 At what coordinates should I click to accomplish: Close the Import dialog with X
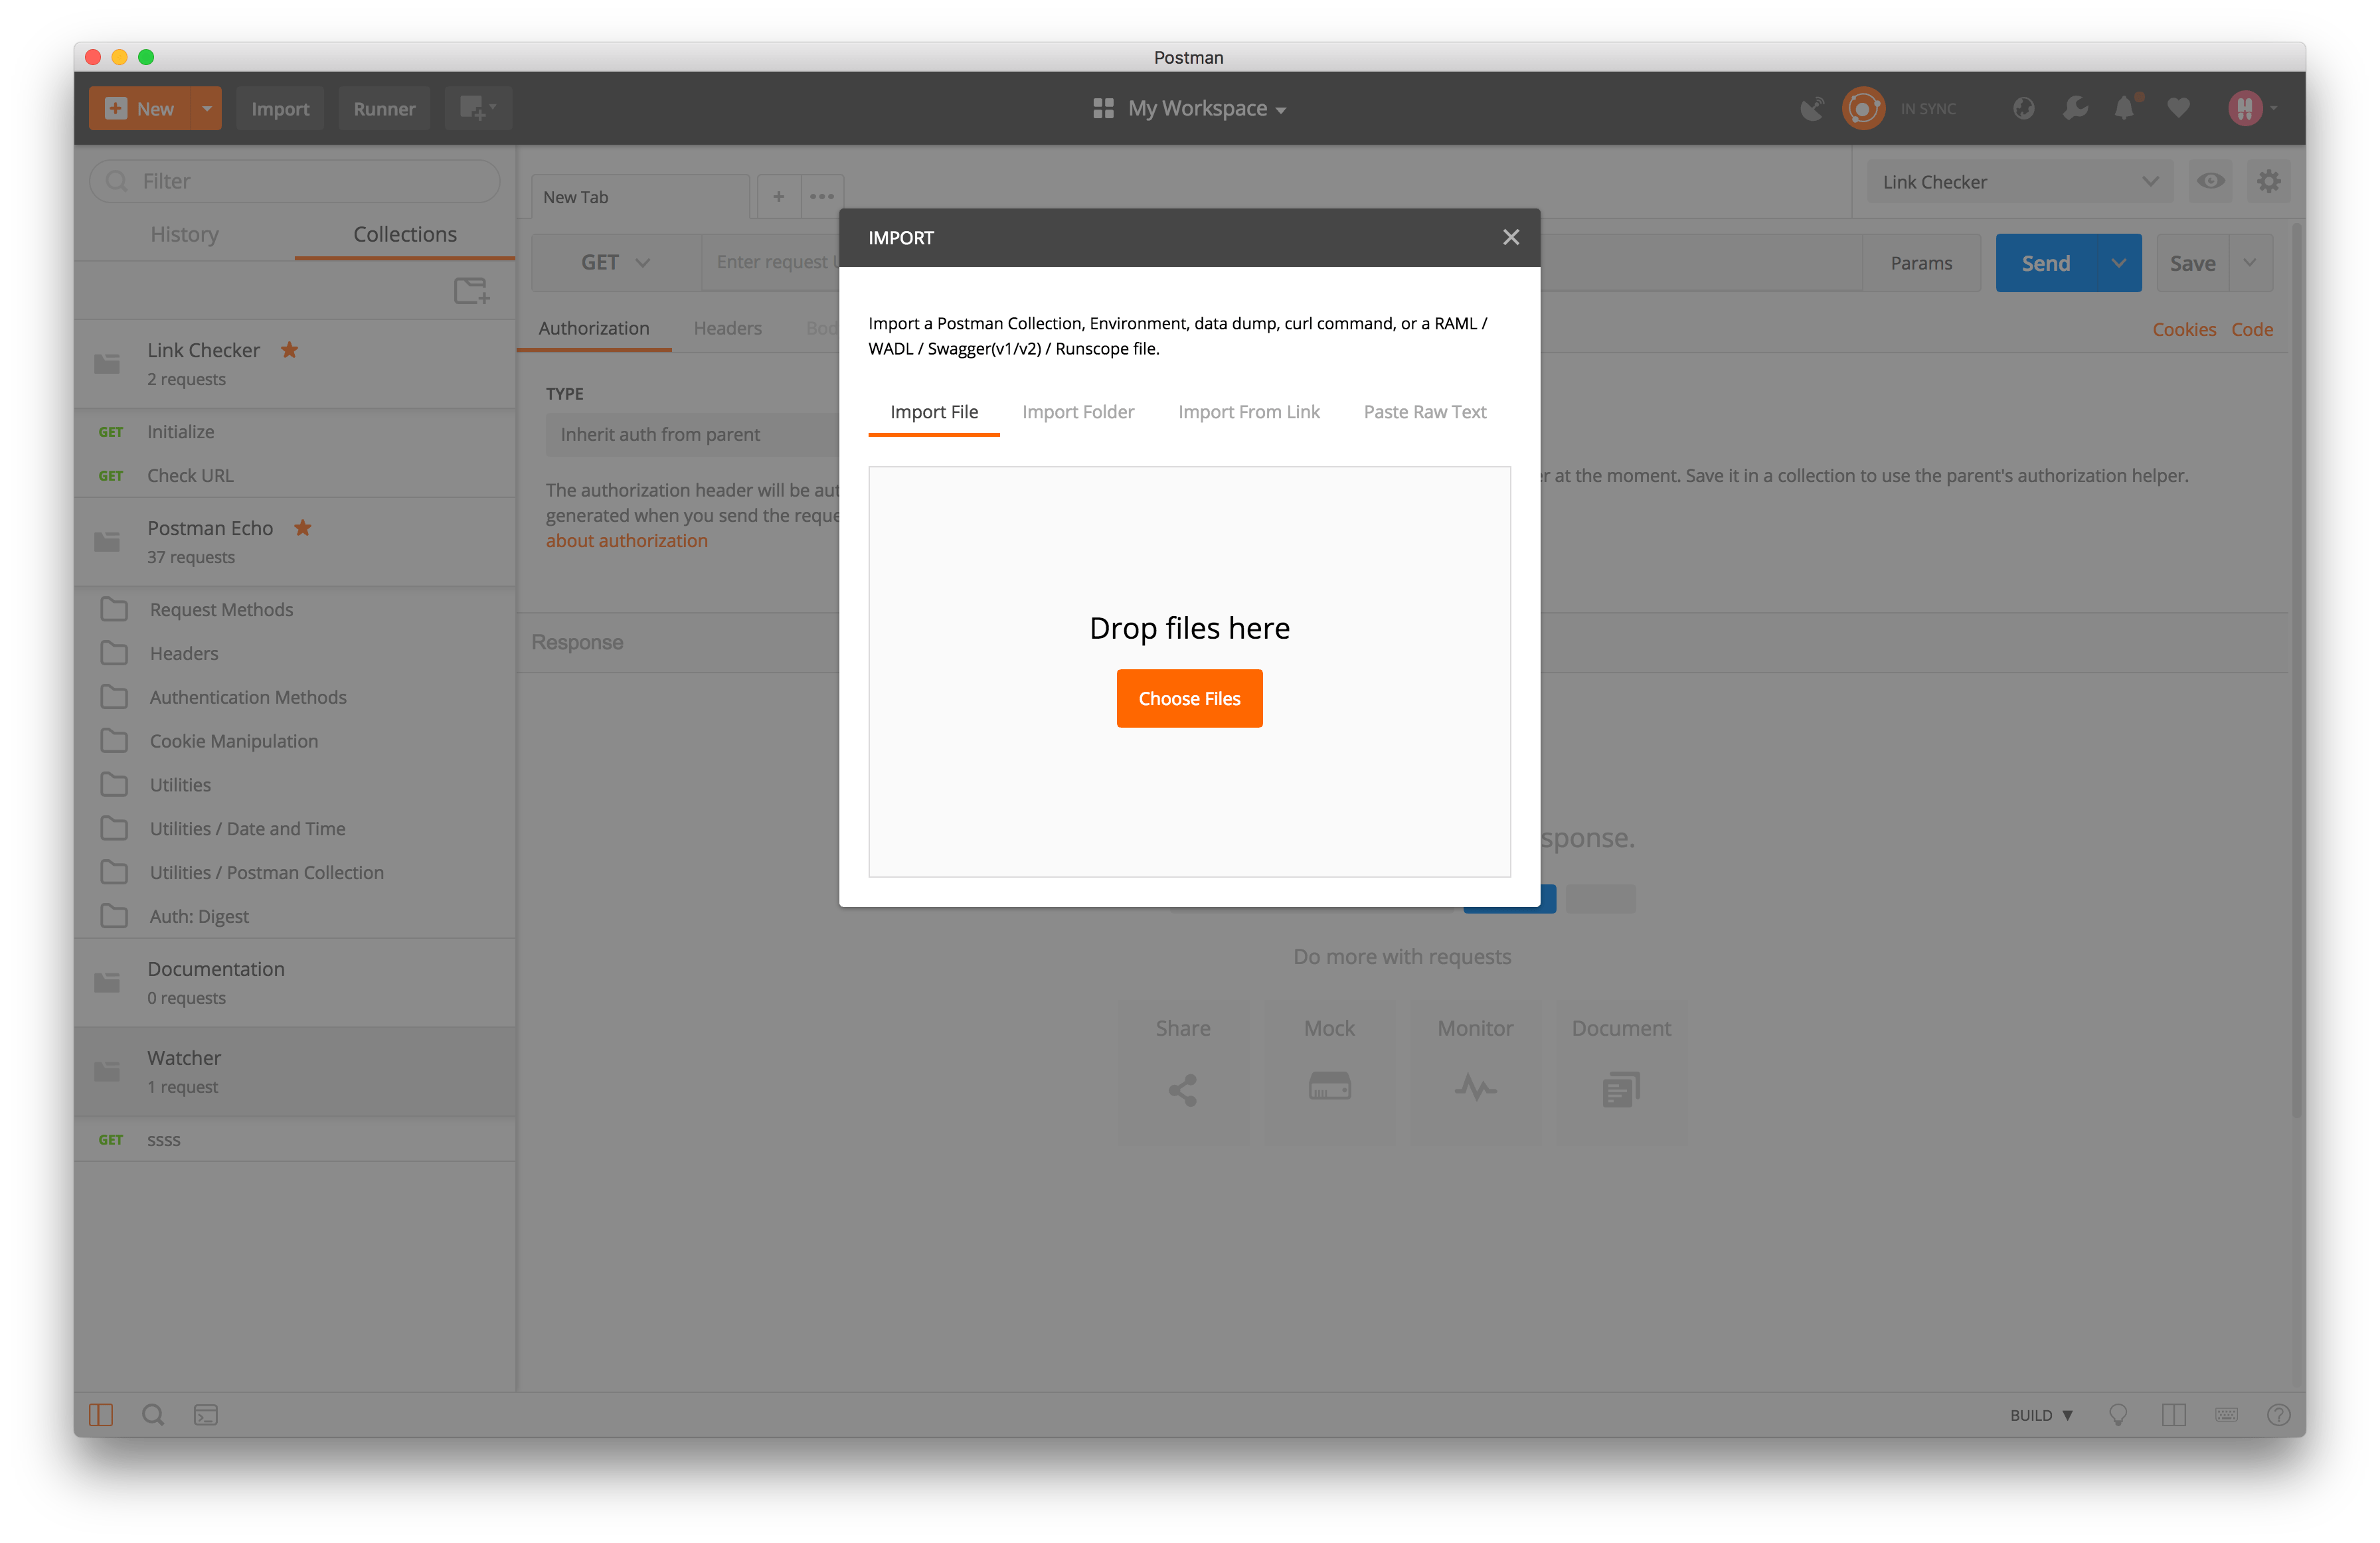[1510, 237]
